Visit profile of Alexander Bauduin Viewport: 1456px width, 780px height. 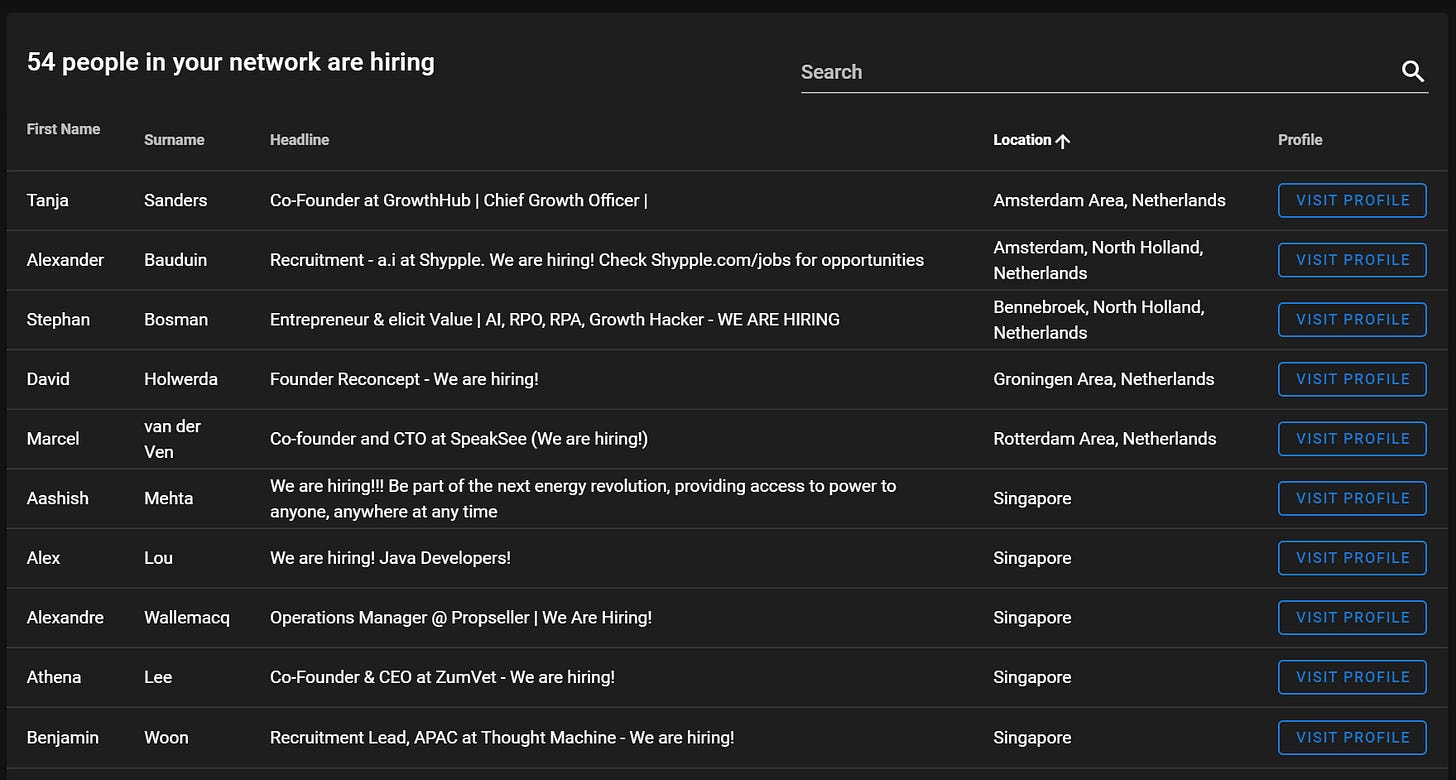pos(1352,260)
